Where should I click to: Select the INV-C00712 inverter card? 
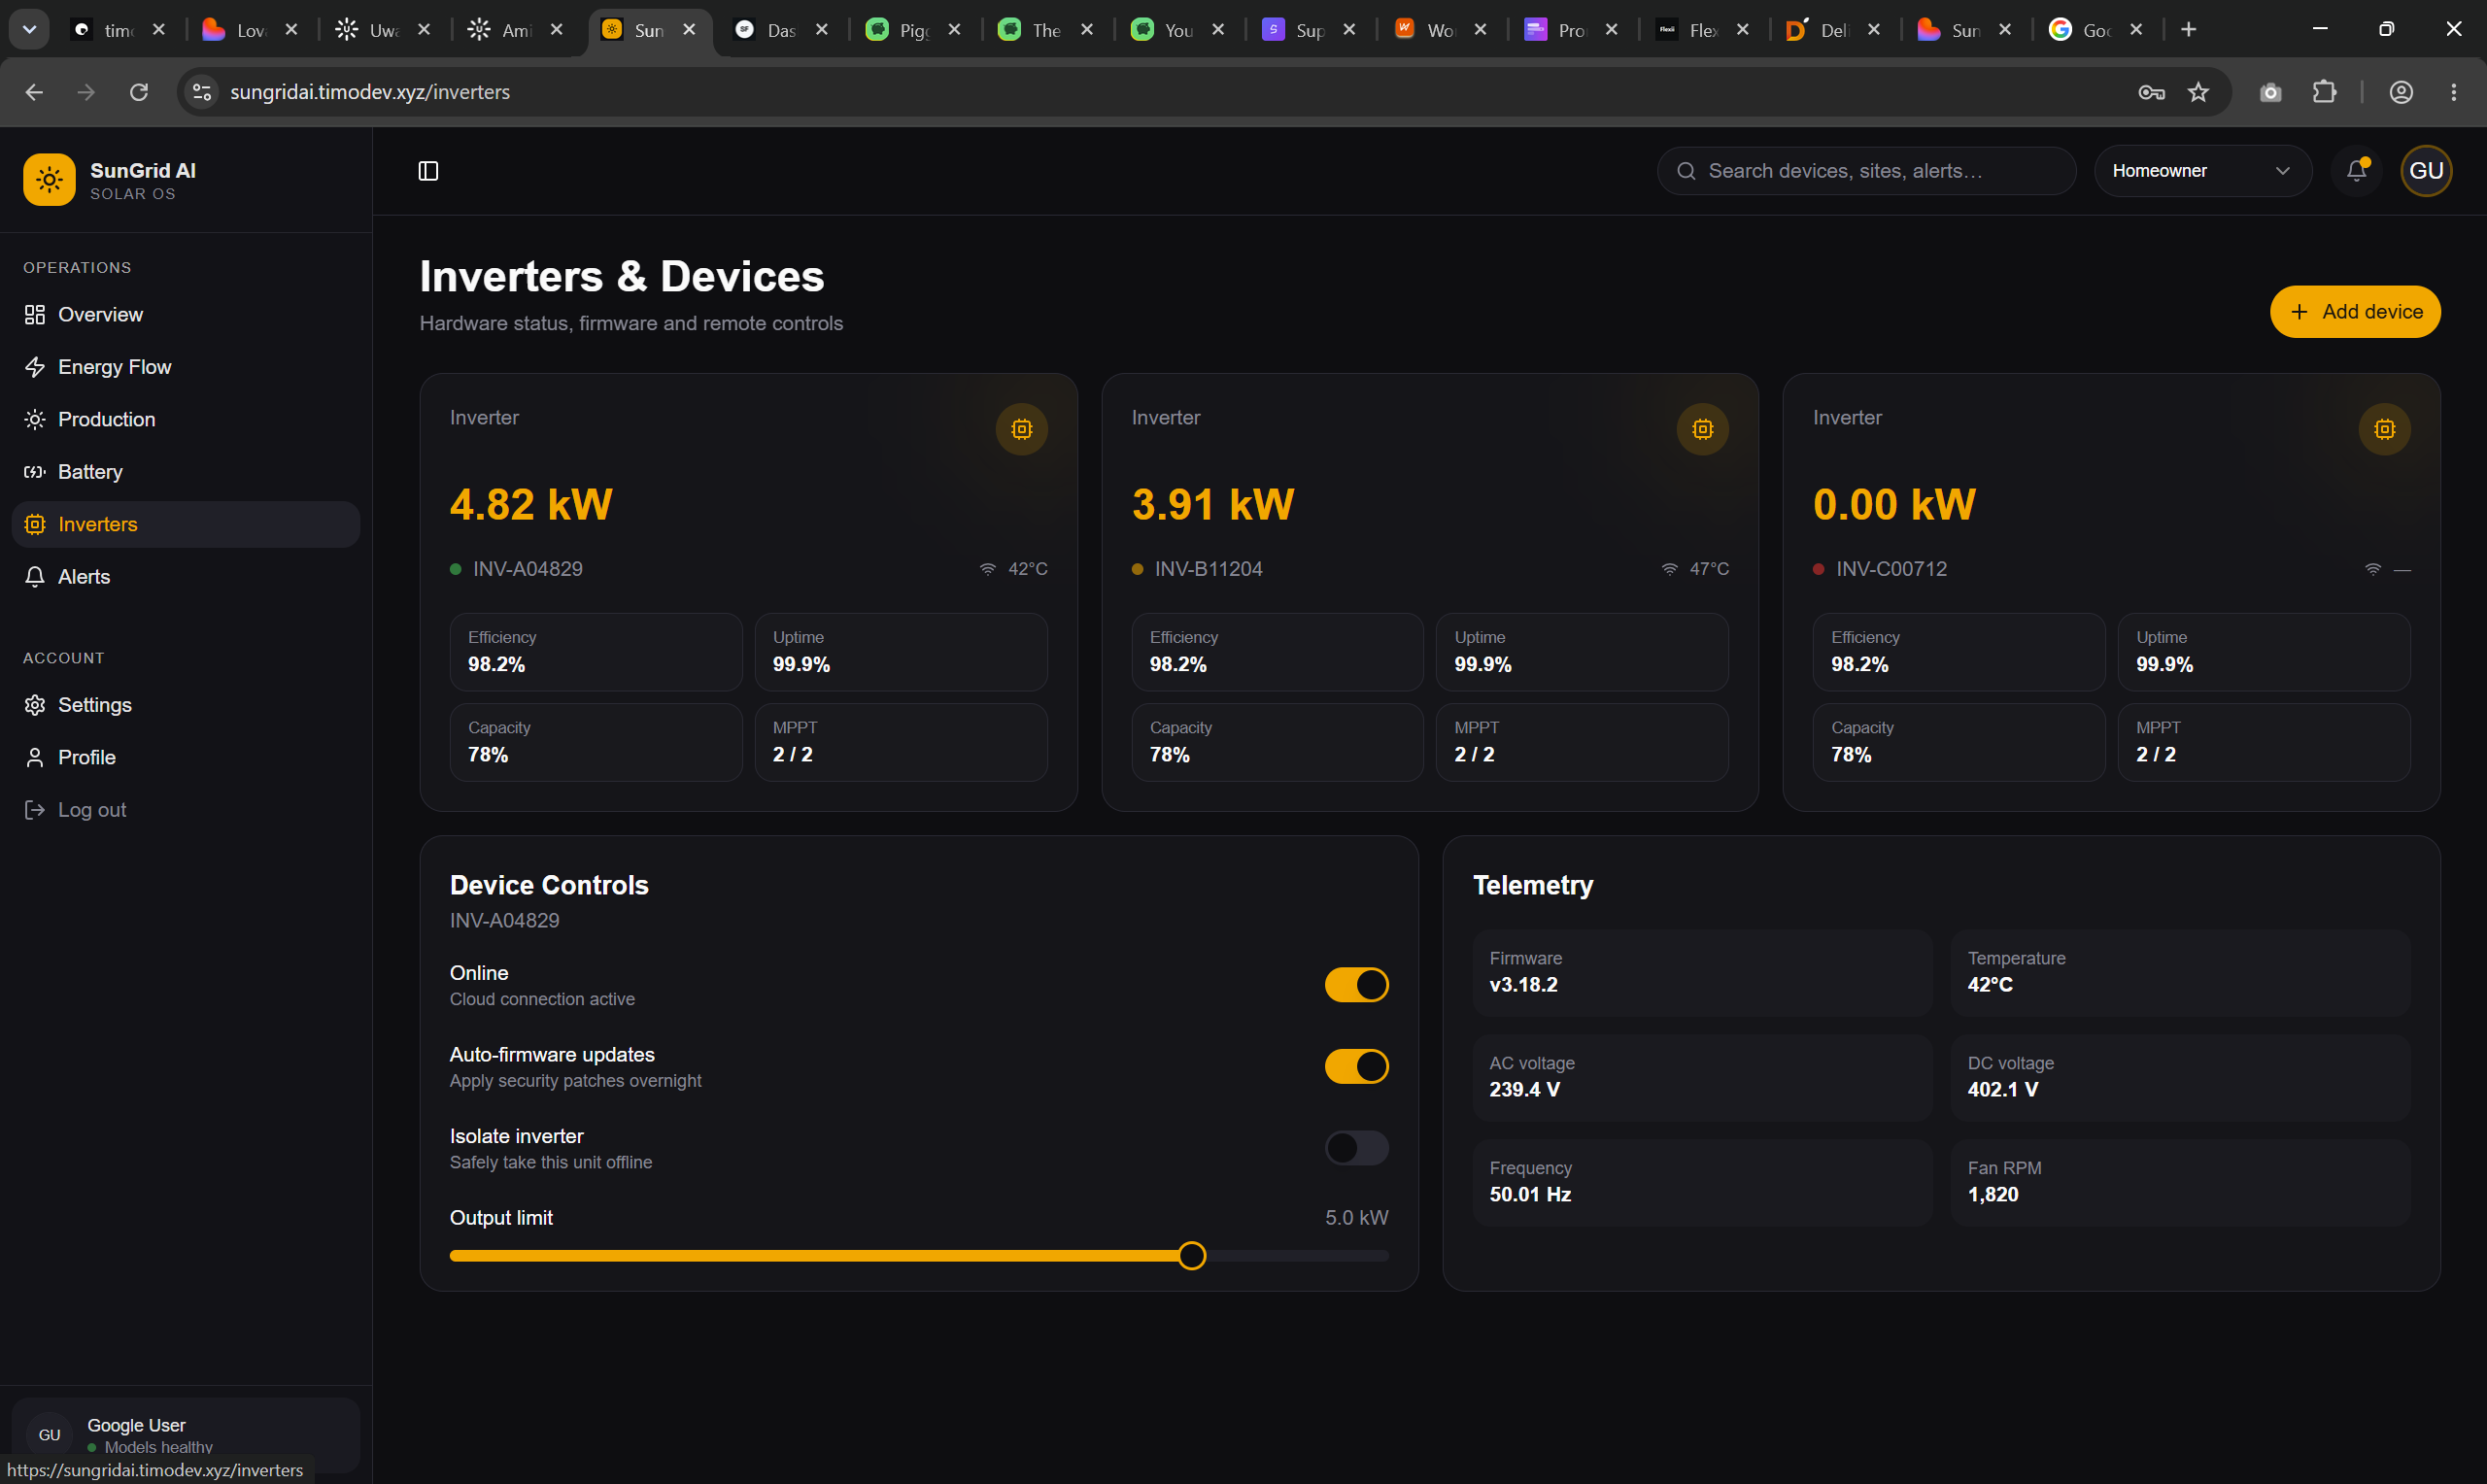[2111, 592]
